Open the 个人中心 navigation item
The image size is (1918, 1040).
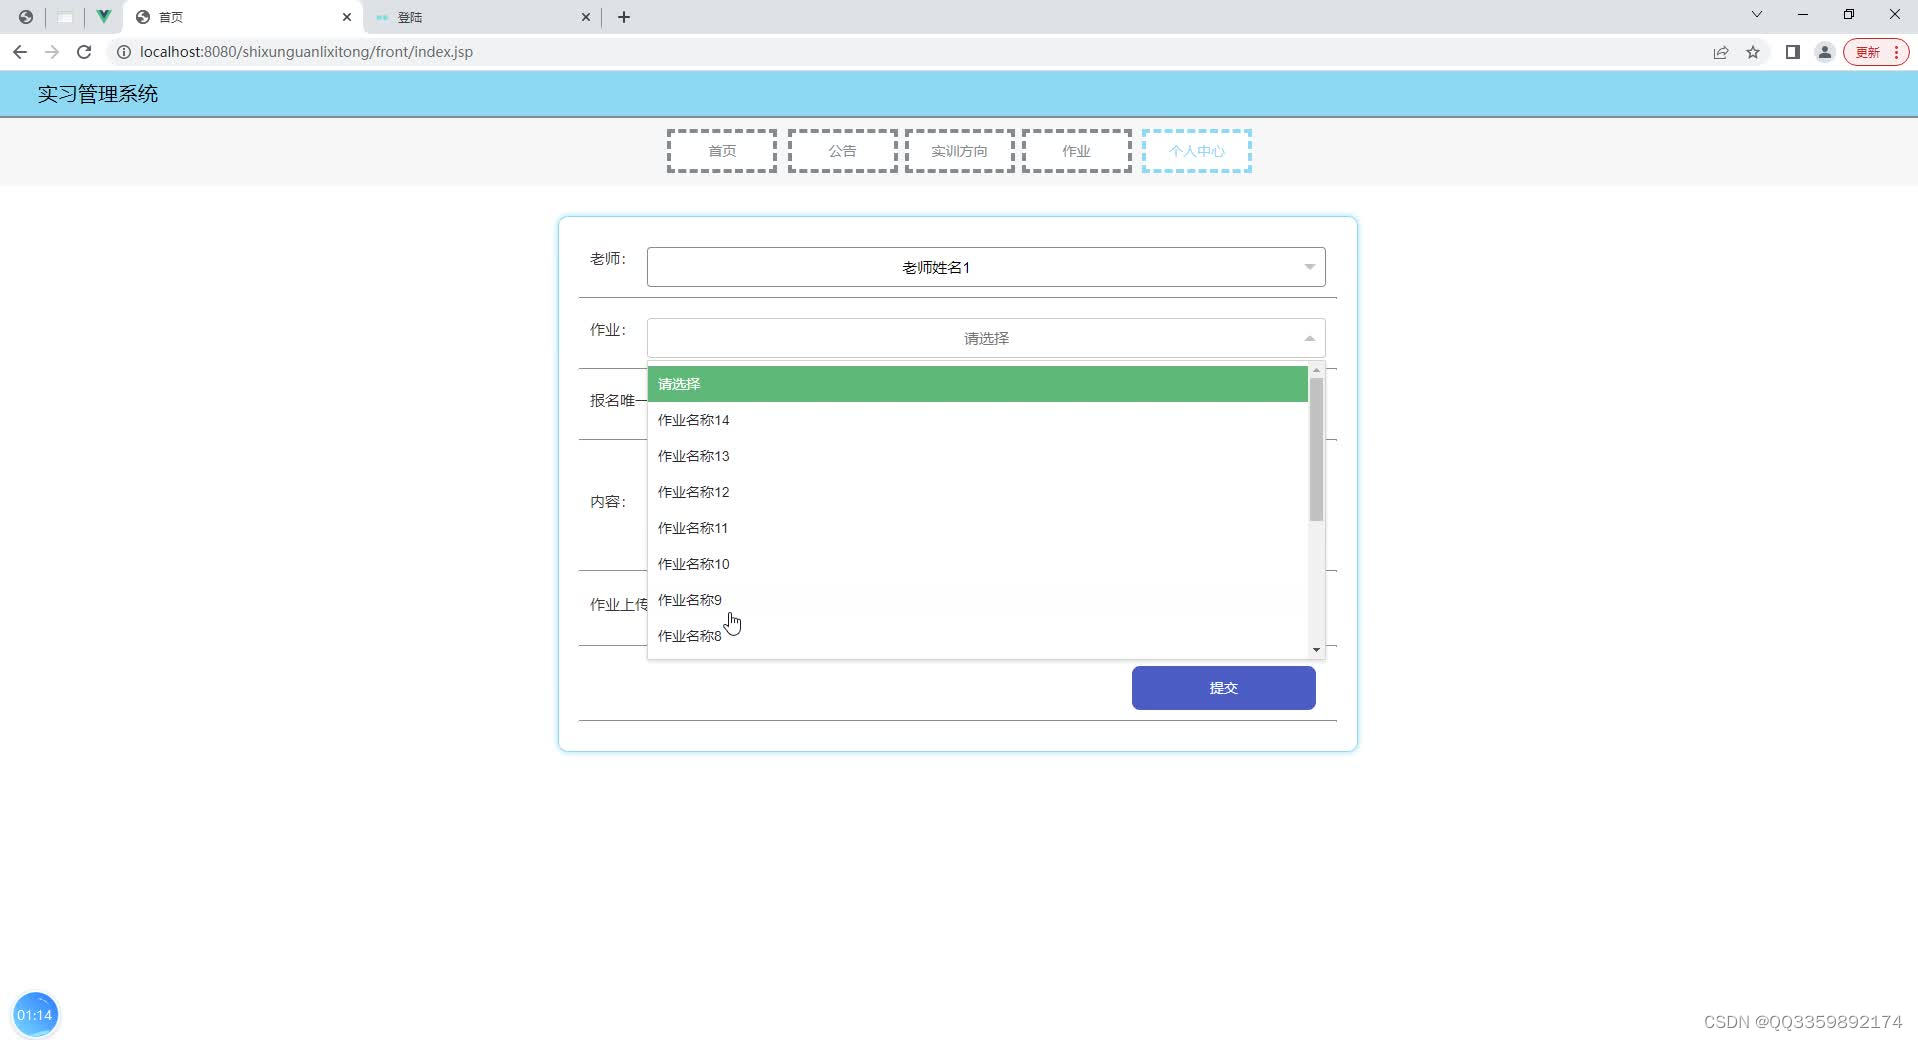(1197, 151)
